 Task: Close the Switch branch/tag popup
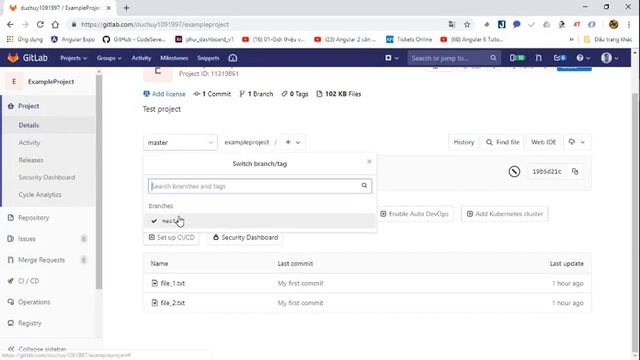(x=369, y=162)
